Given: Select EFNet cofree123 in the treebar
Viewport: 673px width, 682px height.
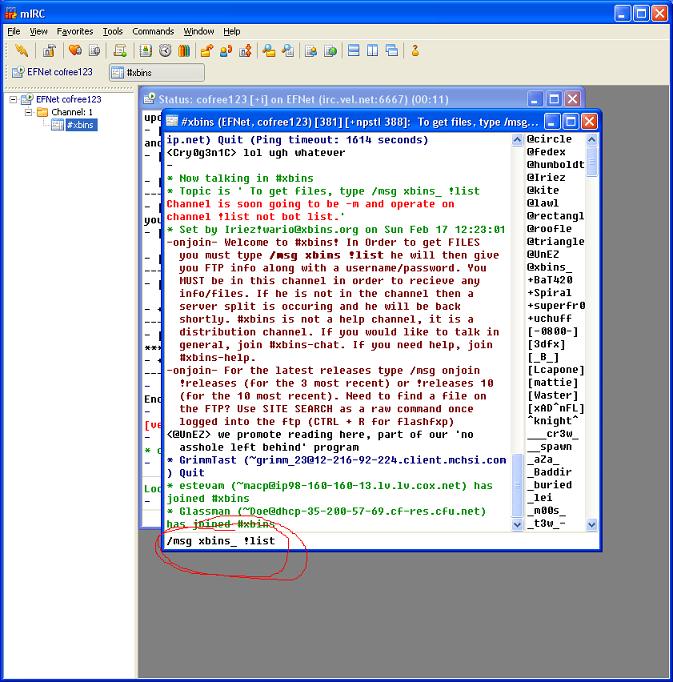Looking at the screenshot, I should pos(68,99).
